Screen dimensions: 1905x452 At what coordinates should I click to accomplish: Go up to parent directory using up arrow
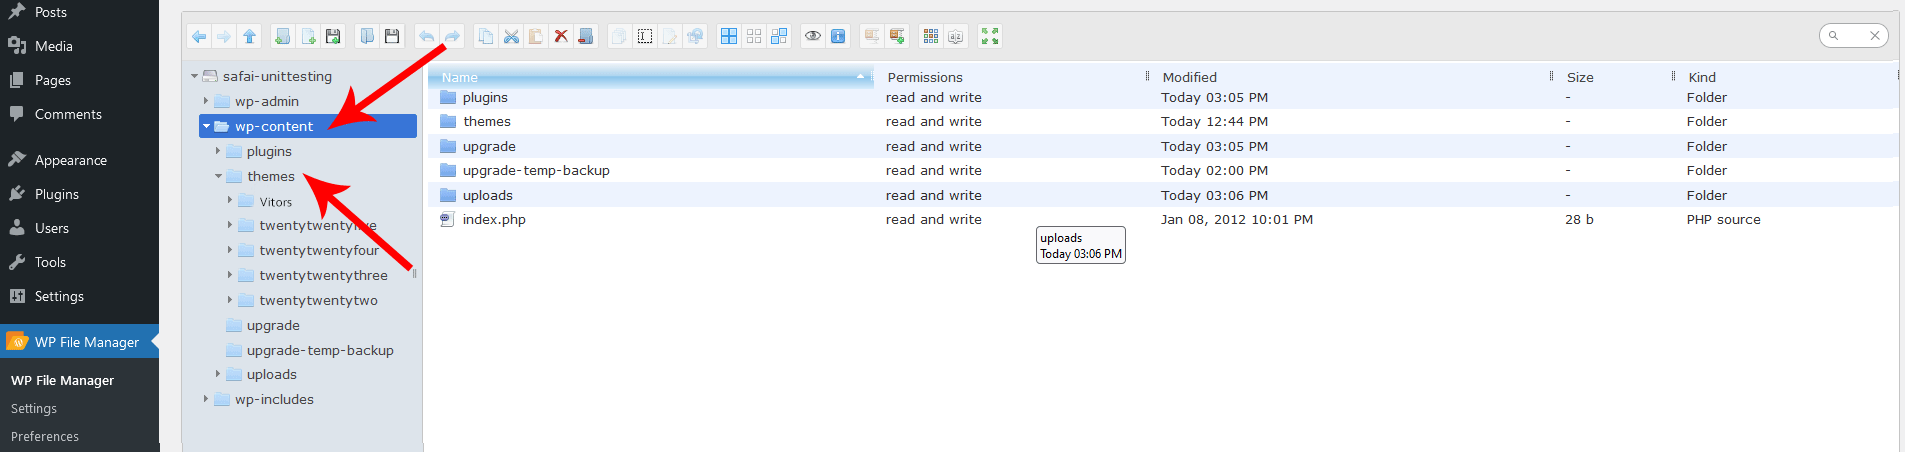(x=249, y=37)
